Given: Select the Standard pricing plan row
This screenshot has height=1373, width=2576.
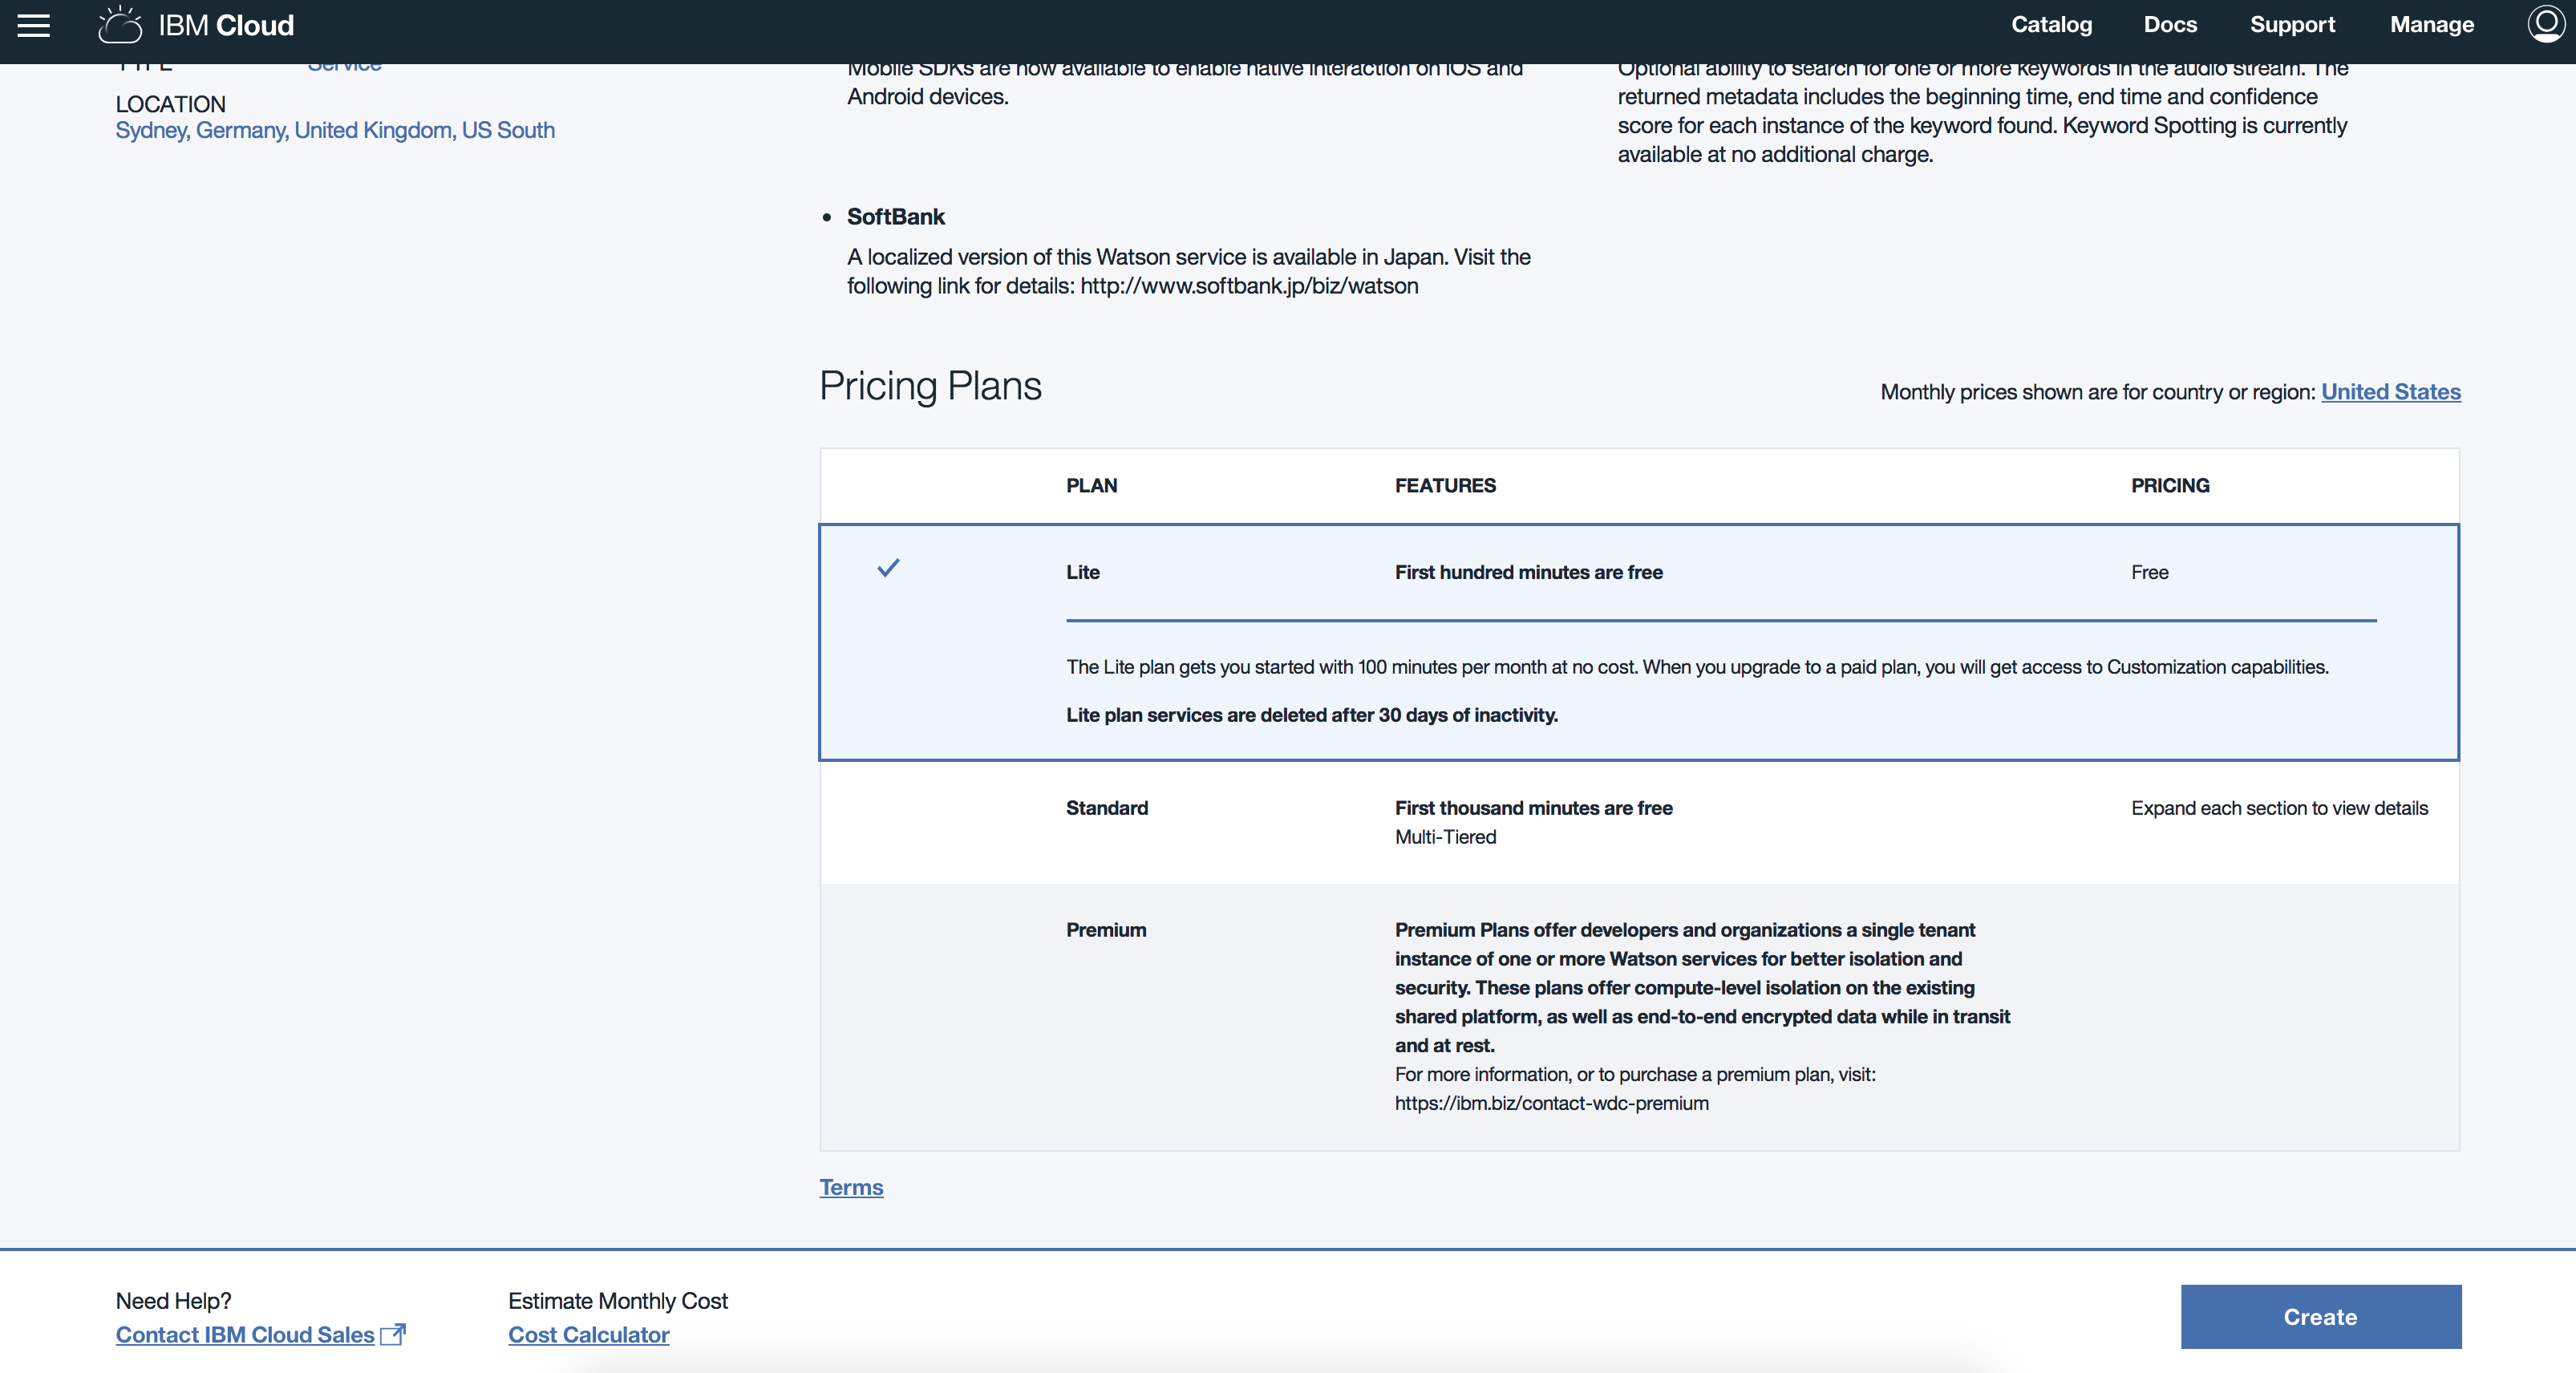Looking at the screenshot, I should pos(1106,808).
